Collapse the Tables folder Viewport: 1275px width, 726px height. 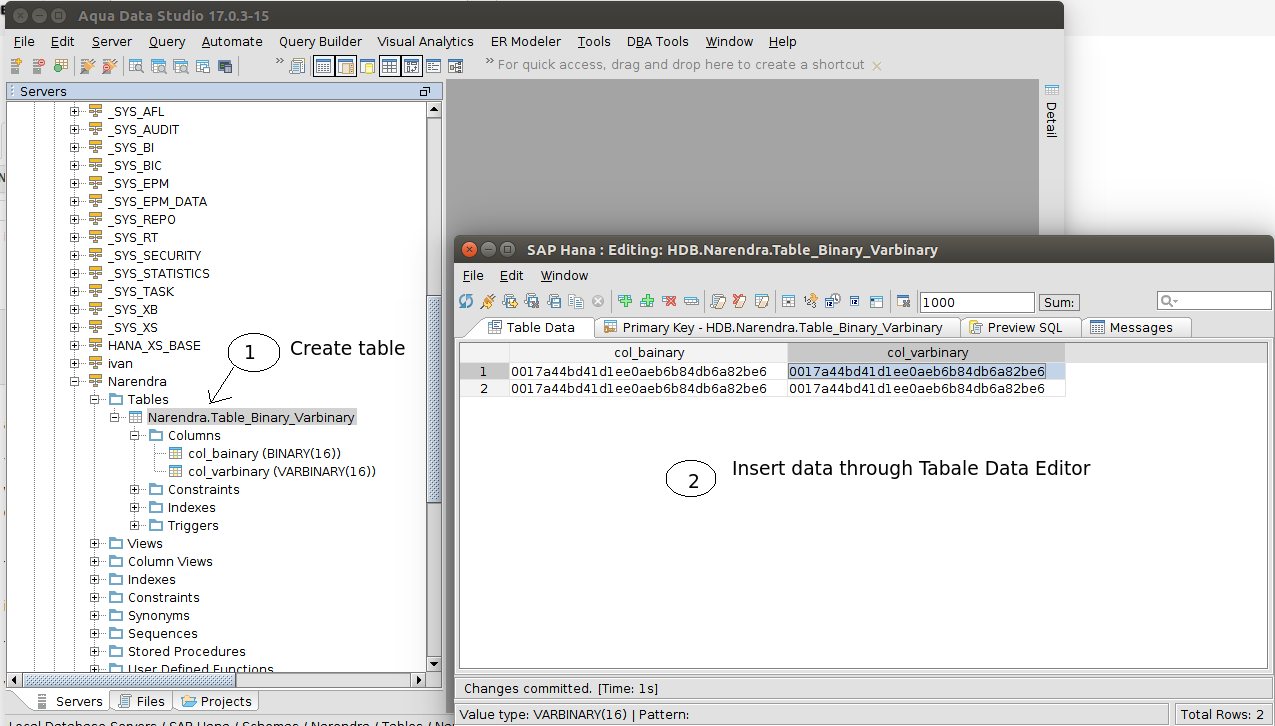tap(95, 400)
